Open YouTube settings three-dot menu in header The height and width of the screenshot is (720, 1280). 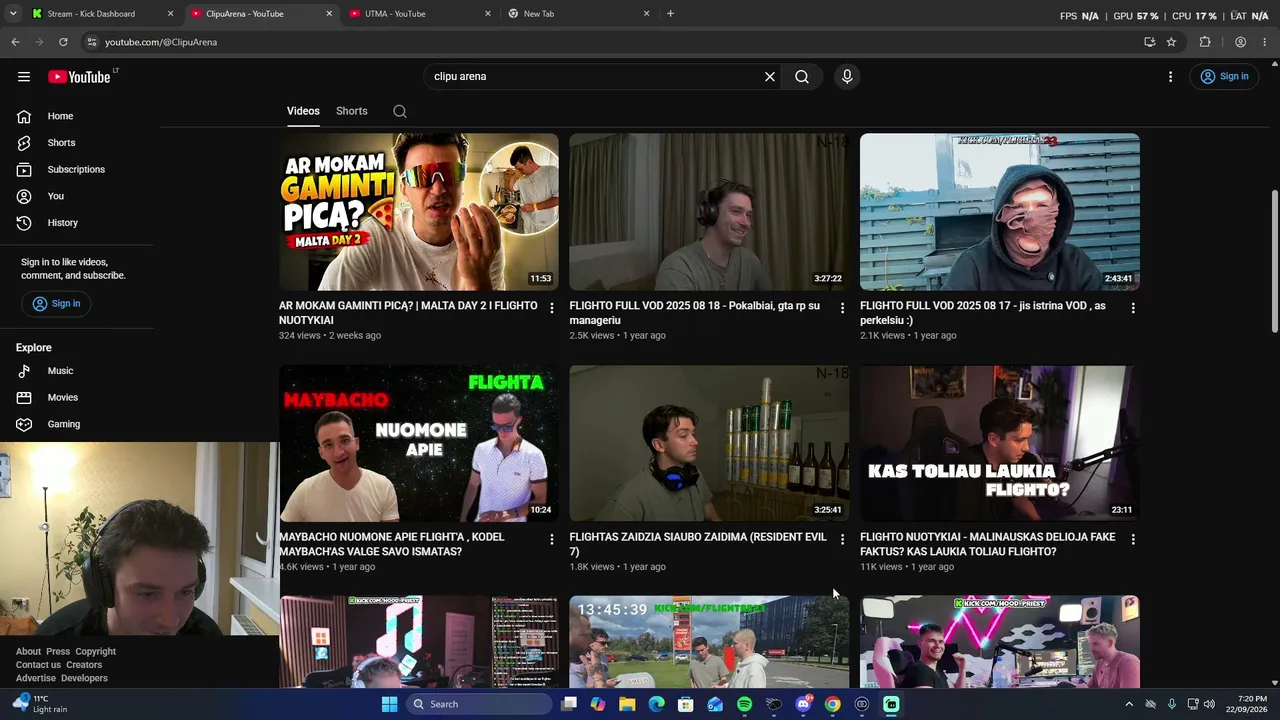pyautogui.click(x=1170, y=77)
